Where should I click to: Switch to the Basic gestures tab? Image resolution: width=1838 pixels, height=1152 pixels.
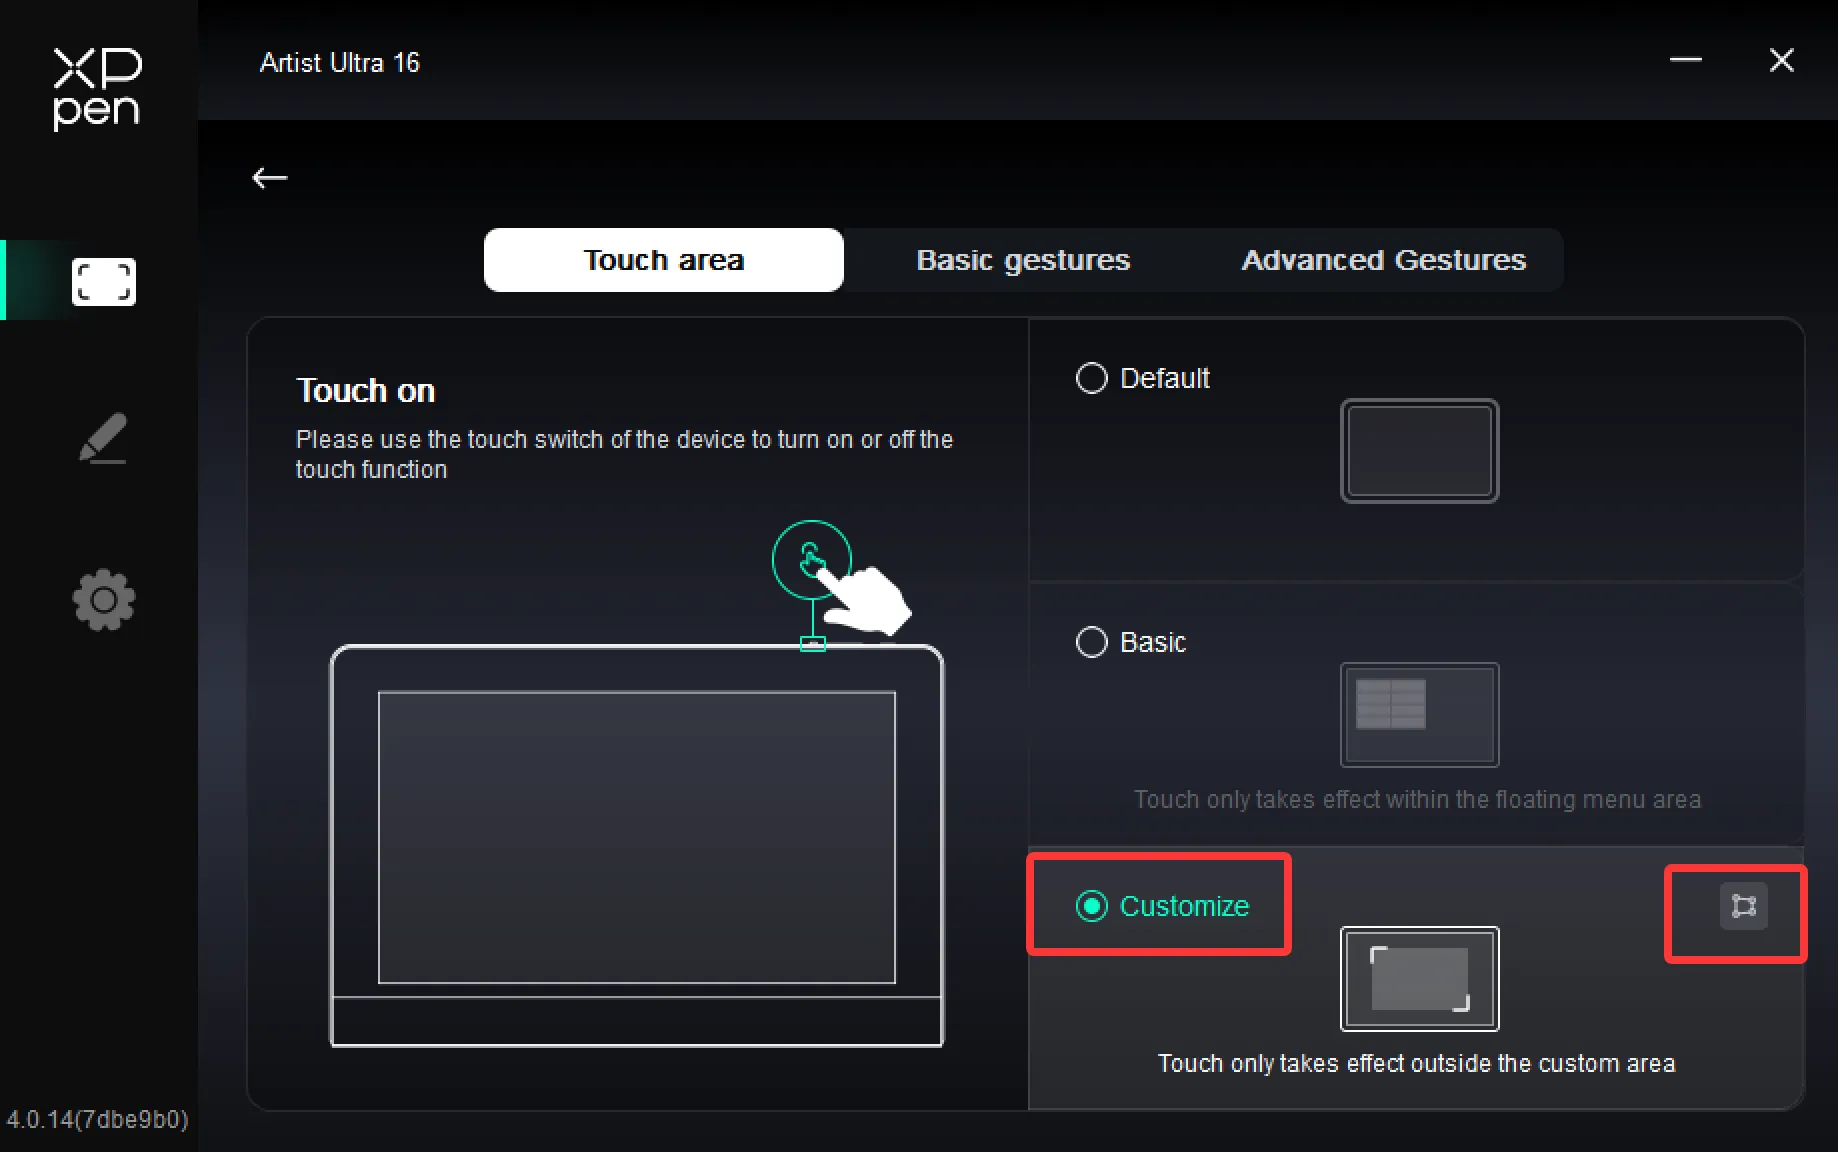click(1023, 260)
